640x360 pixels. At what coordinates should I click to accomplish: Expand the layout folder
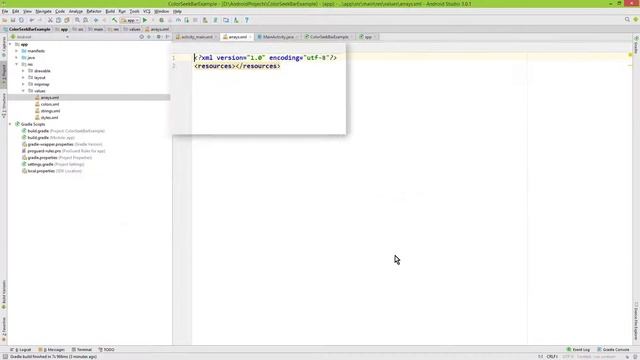pyautogui.click(x=23, y=78)
